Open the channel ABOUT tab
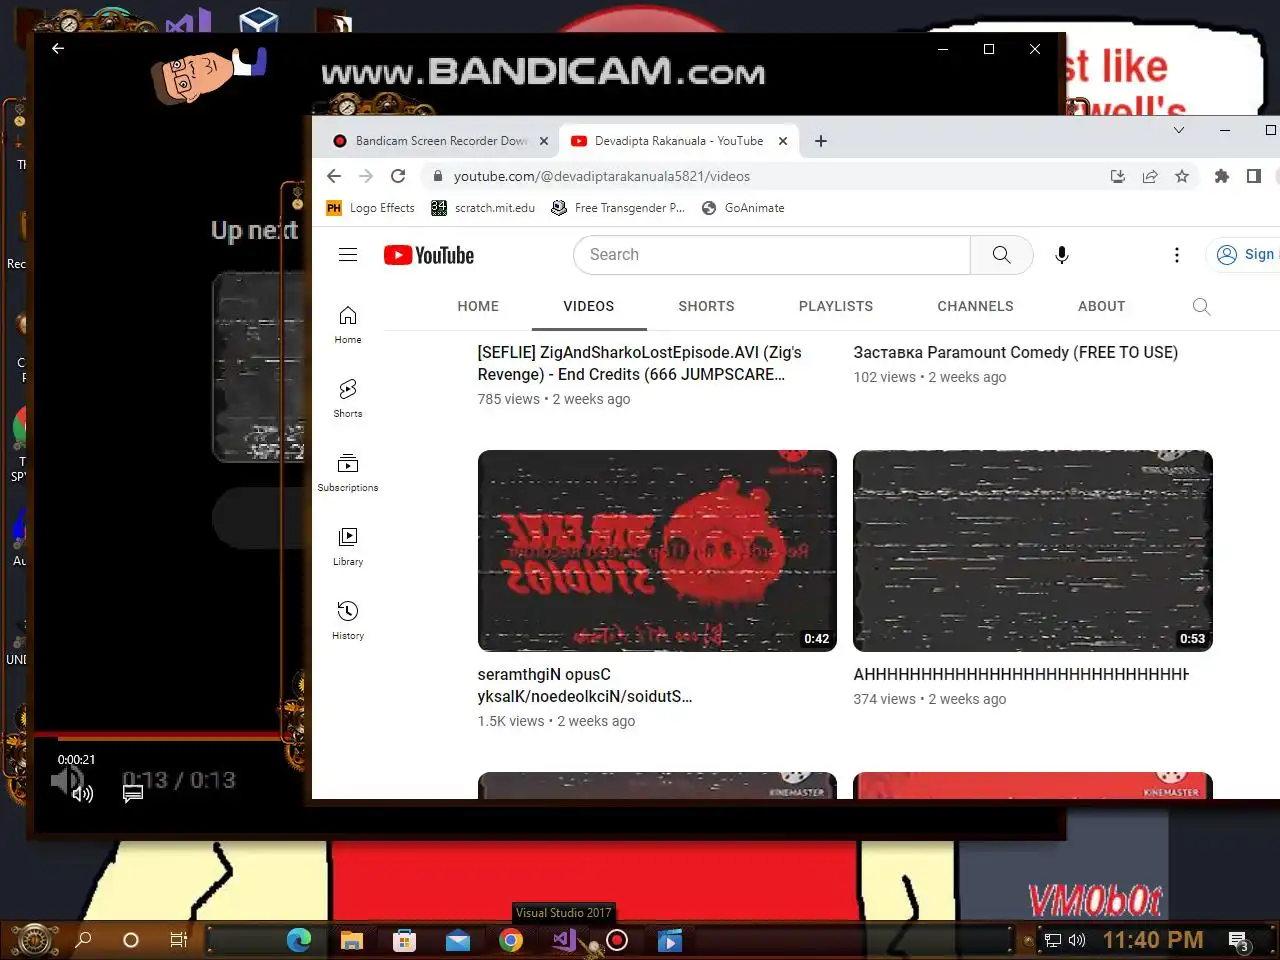This screenshot has width=1280, height=960. [x=1101, y=306]
